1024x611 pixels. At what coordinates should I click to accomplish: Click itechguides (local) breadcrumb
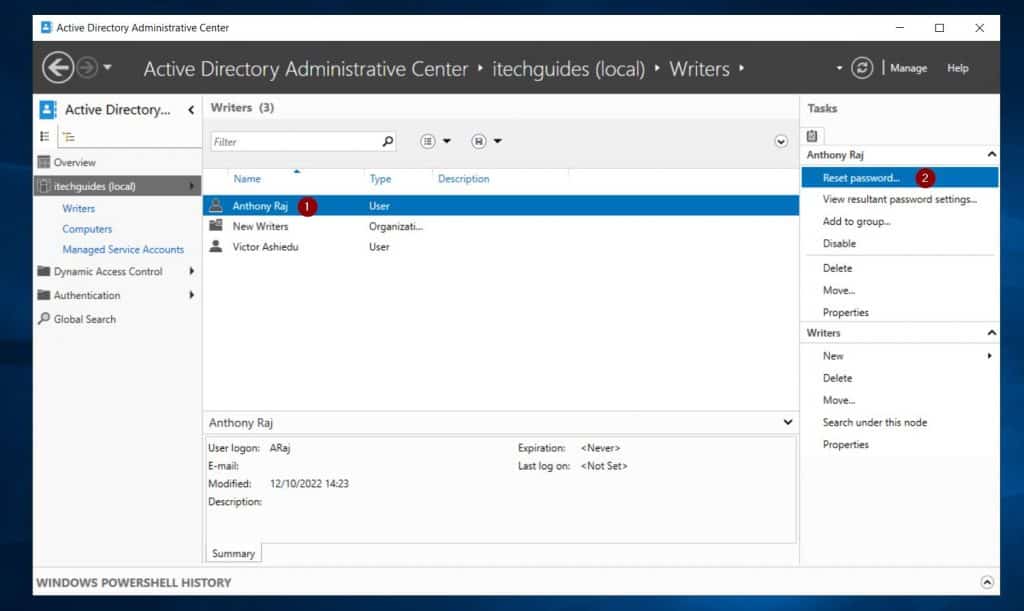(568, 69)
